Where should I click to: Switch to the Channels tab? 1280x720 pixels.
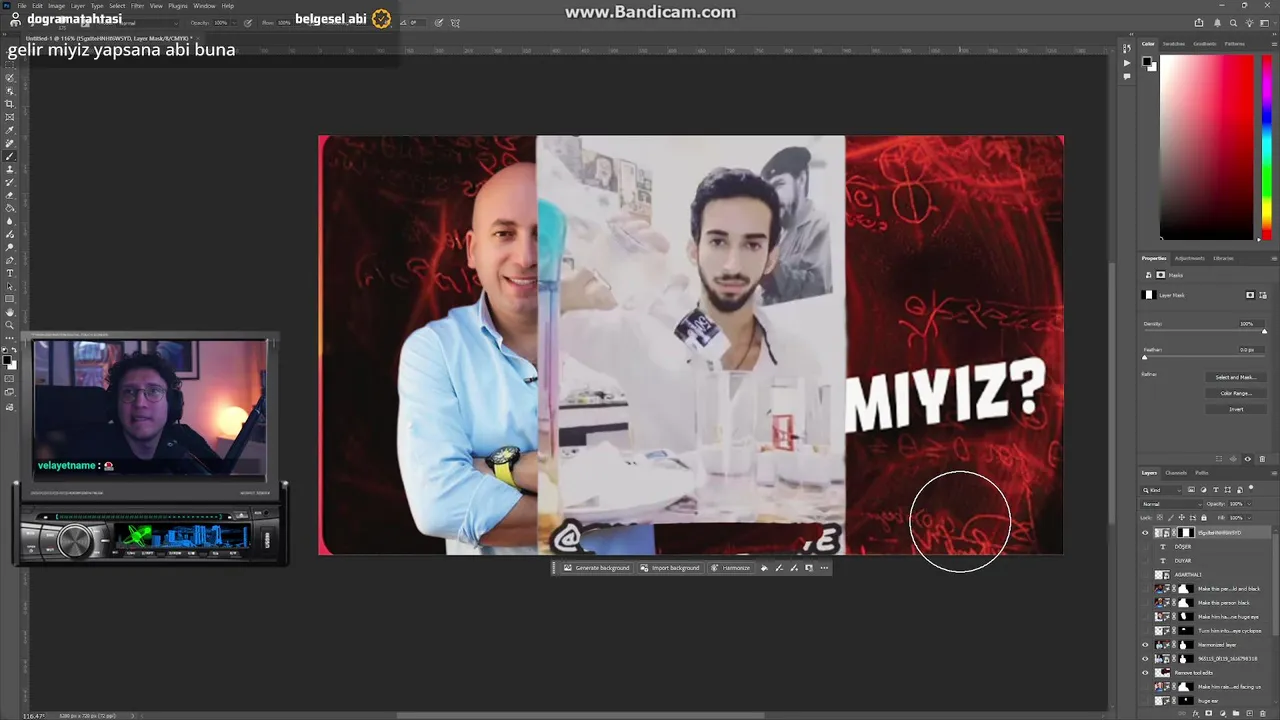click(x=1176, y=473)
